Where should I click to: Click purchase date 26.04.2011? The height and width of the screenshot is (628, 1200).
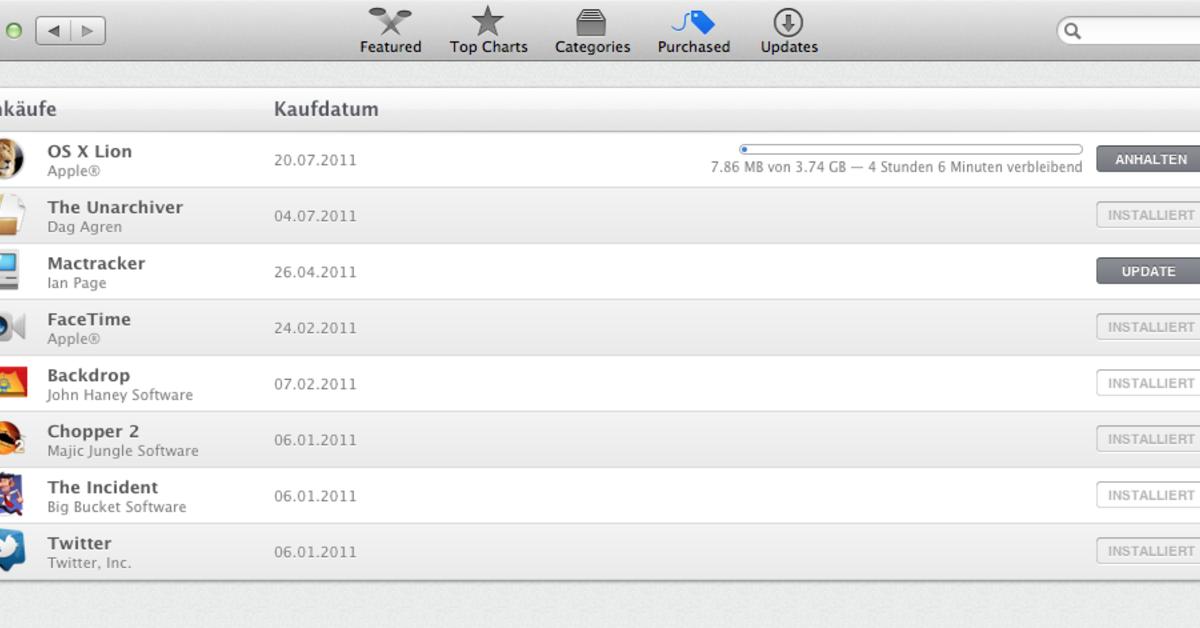tap(315, 272)
